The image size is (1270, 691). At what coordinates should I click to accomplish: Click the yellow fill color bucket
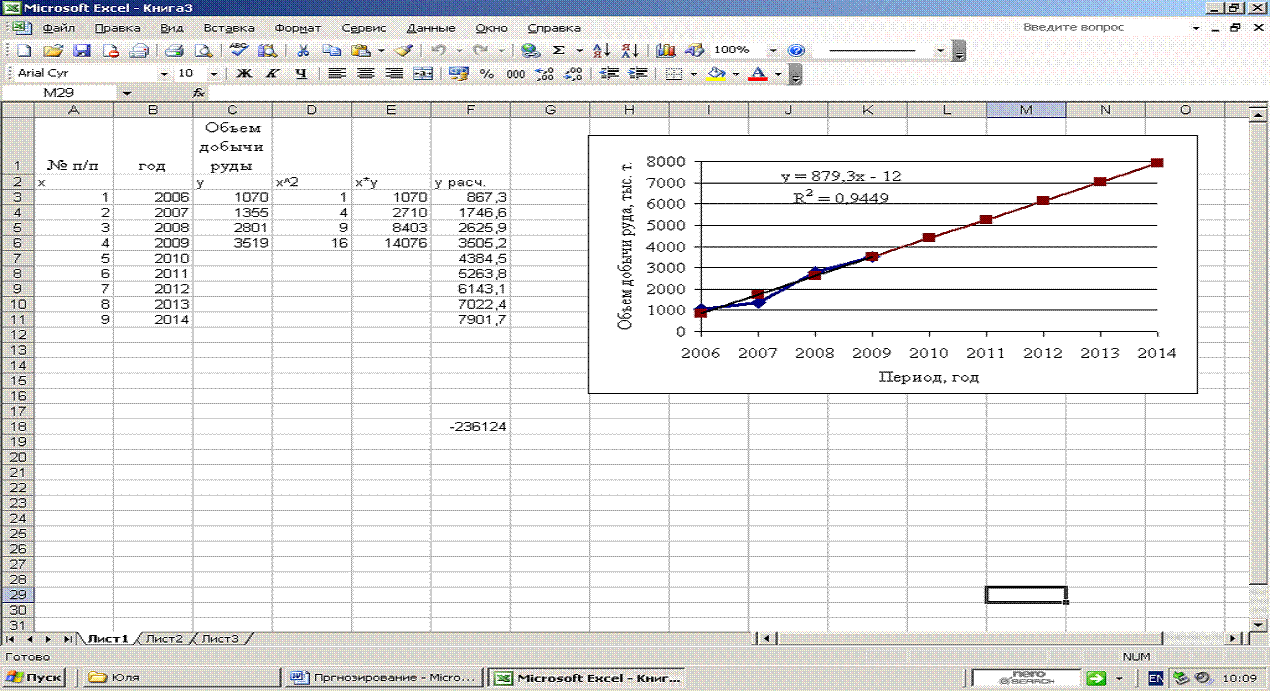(x=715, y=74)
